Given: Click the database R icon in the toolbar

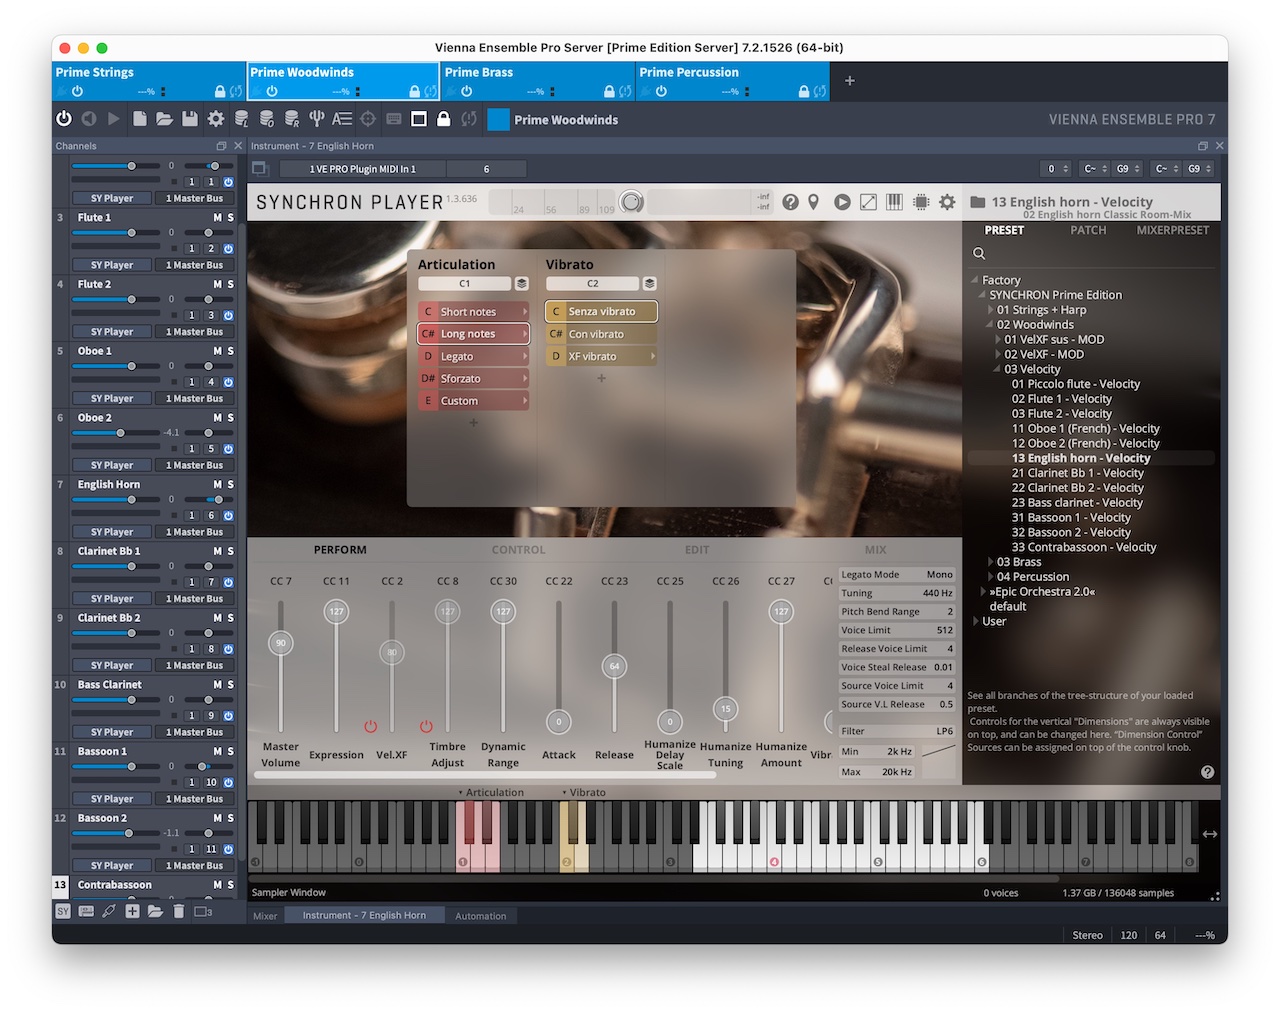Looking at the screenshot, I should coord(291,119).
